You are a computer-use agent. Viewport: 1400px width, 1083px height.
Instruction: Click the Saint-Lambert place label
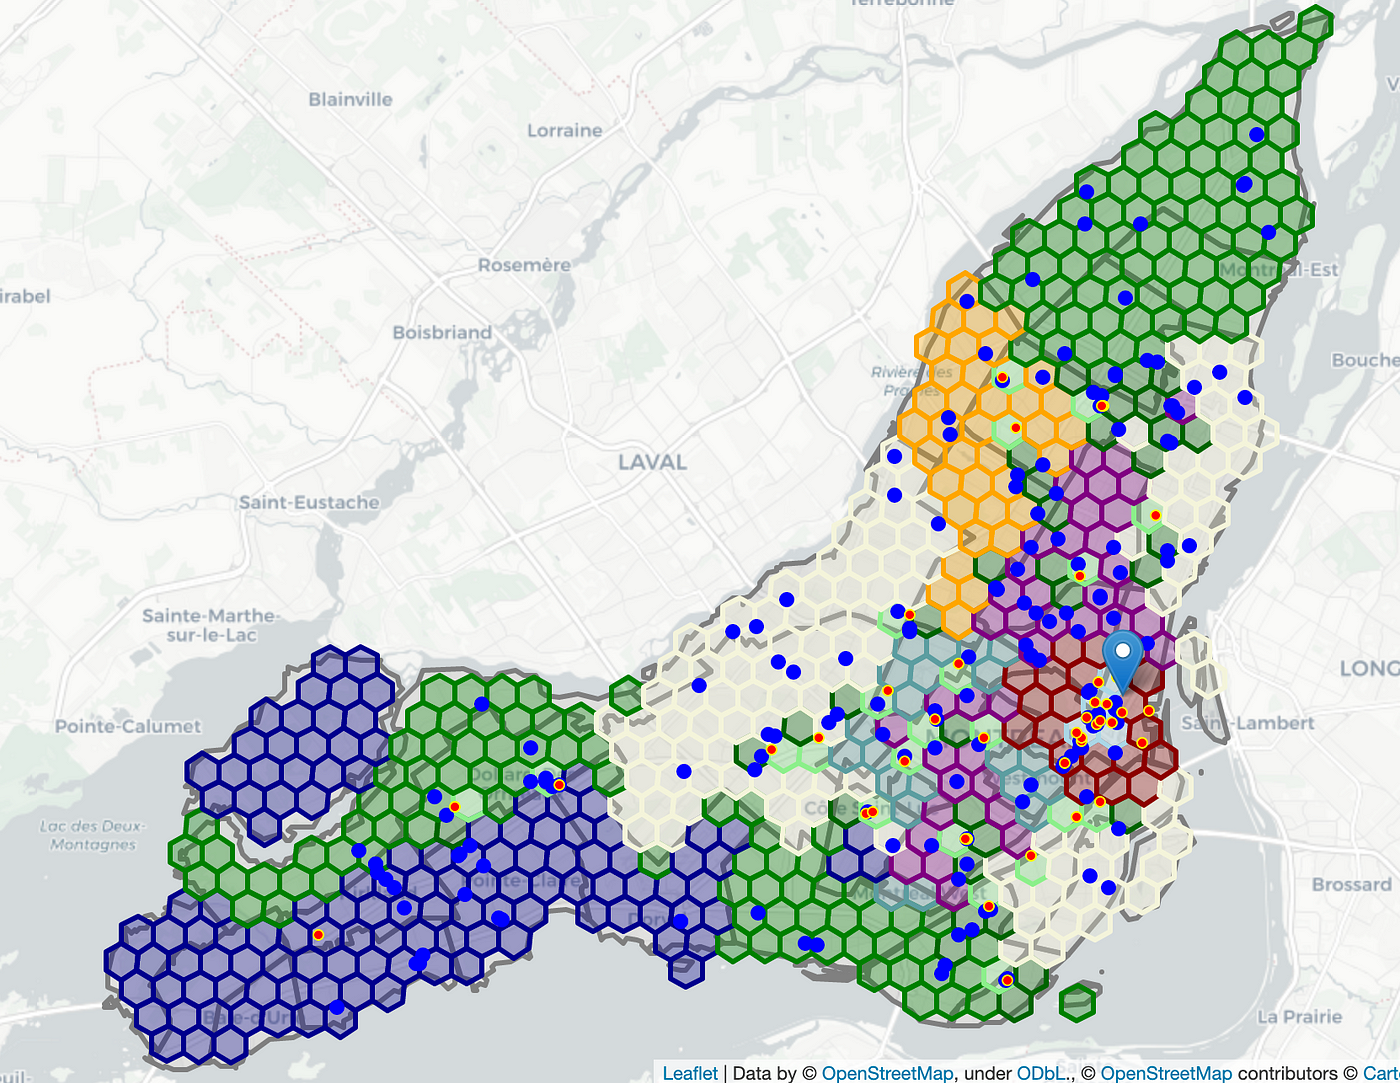point(1248,722)
